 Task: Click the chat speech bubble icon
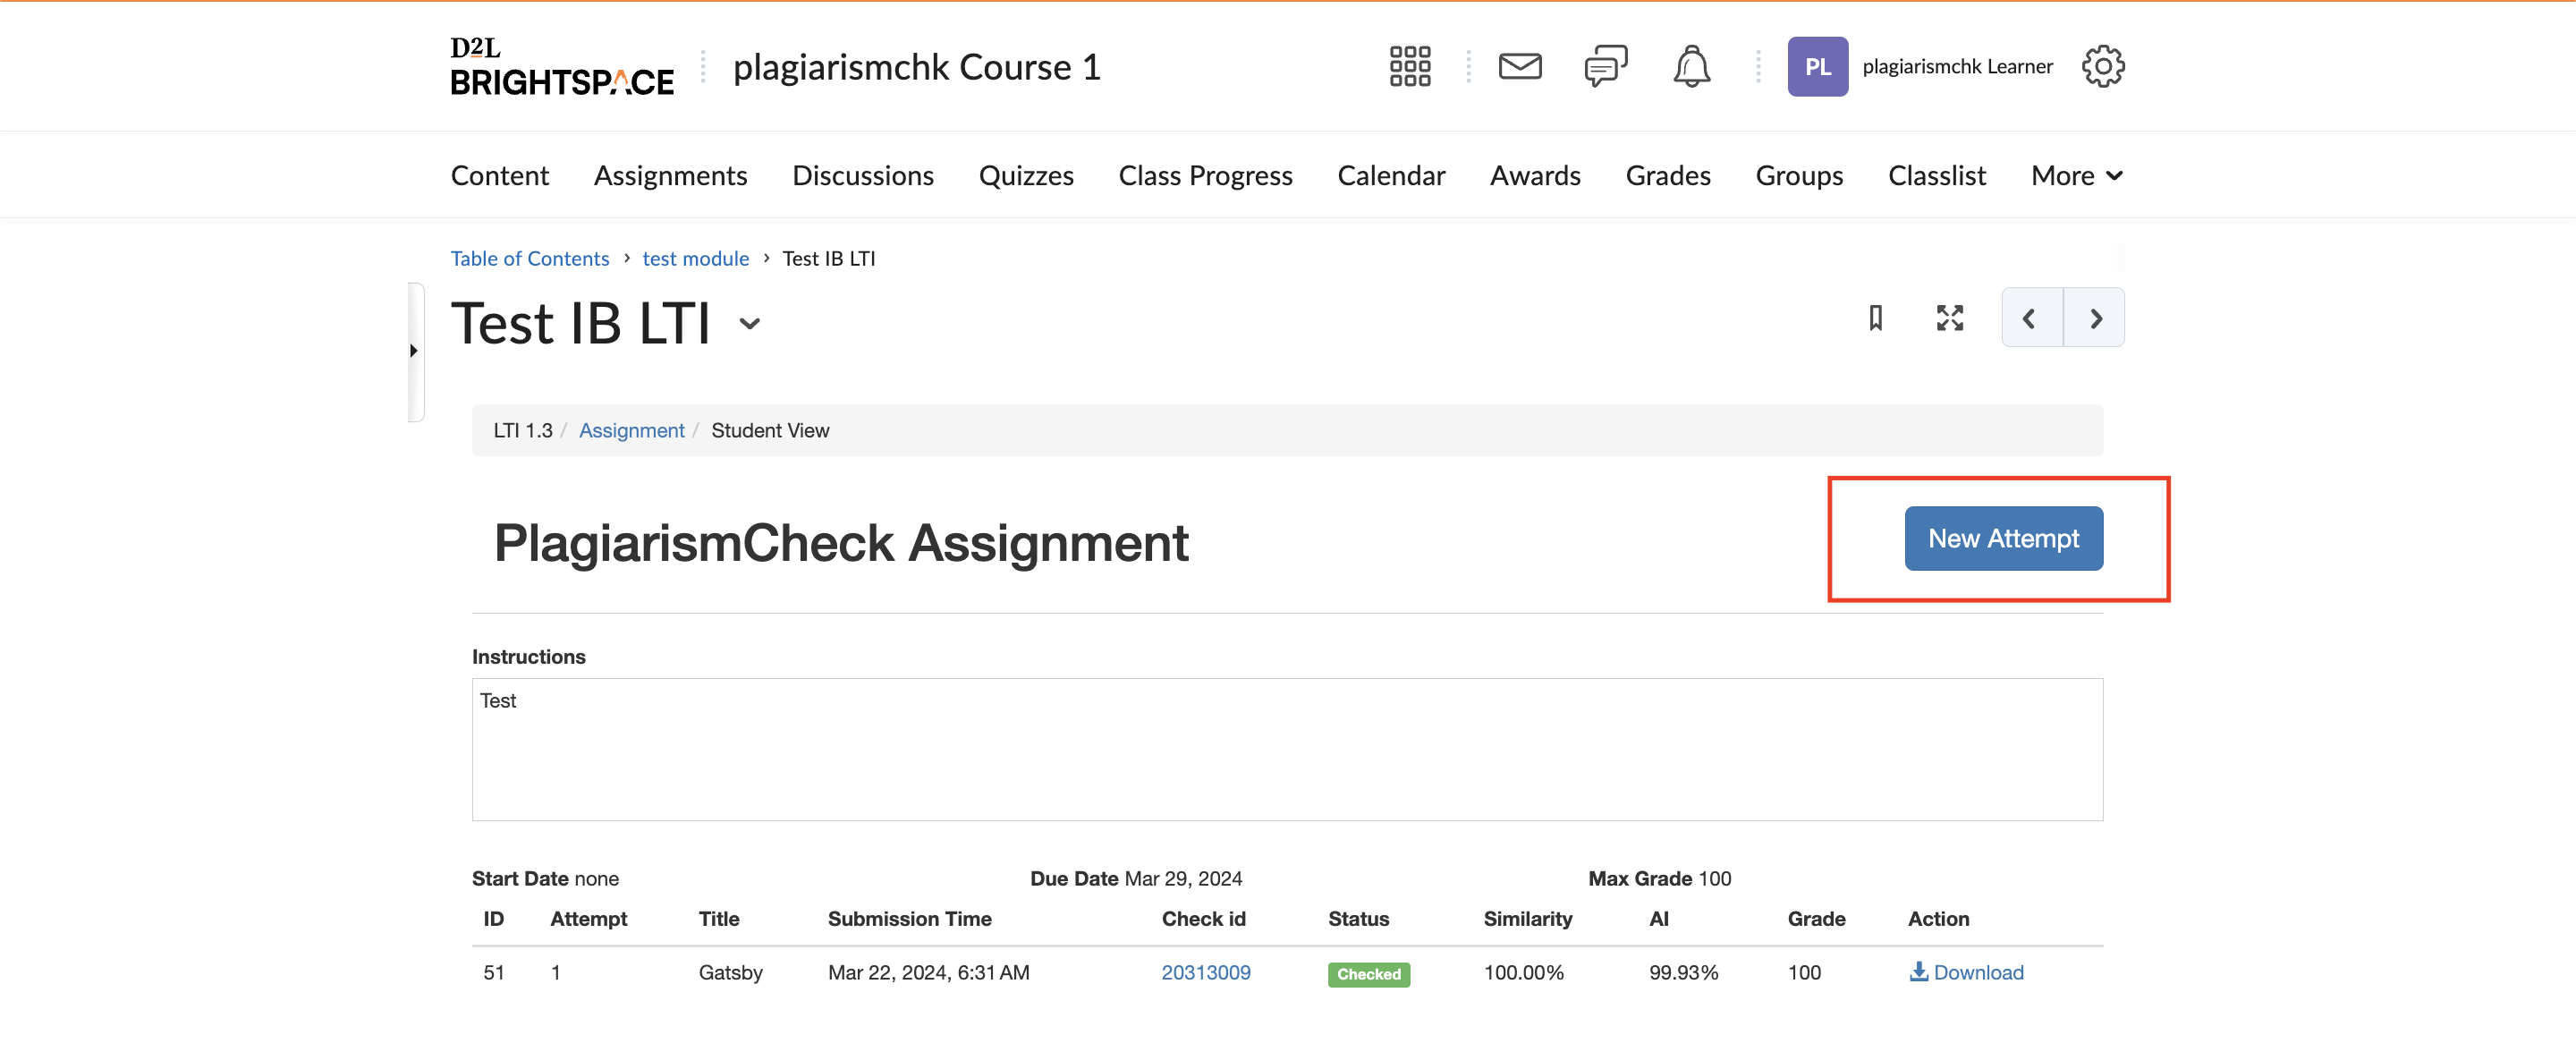tap(1605, 66)
